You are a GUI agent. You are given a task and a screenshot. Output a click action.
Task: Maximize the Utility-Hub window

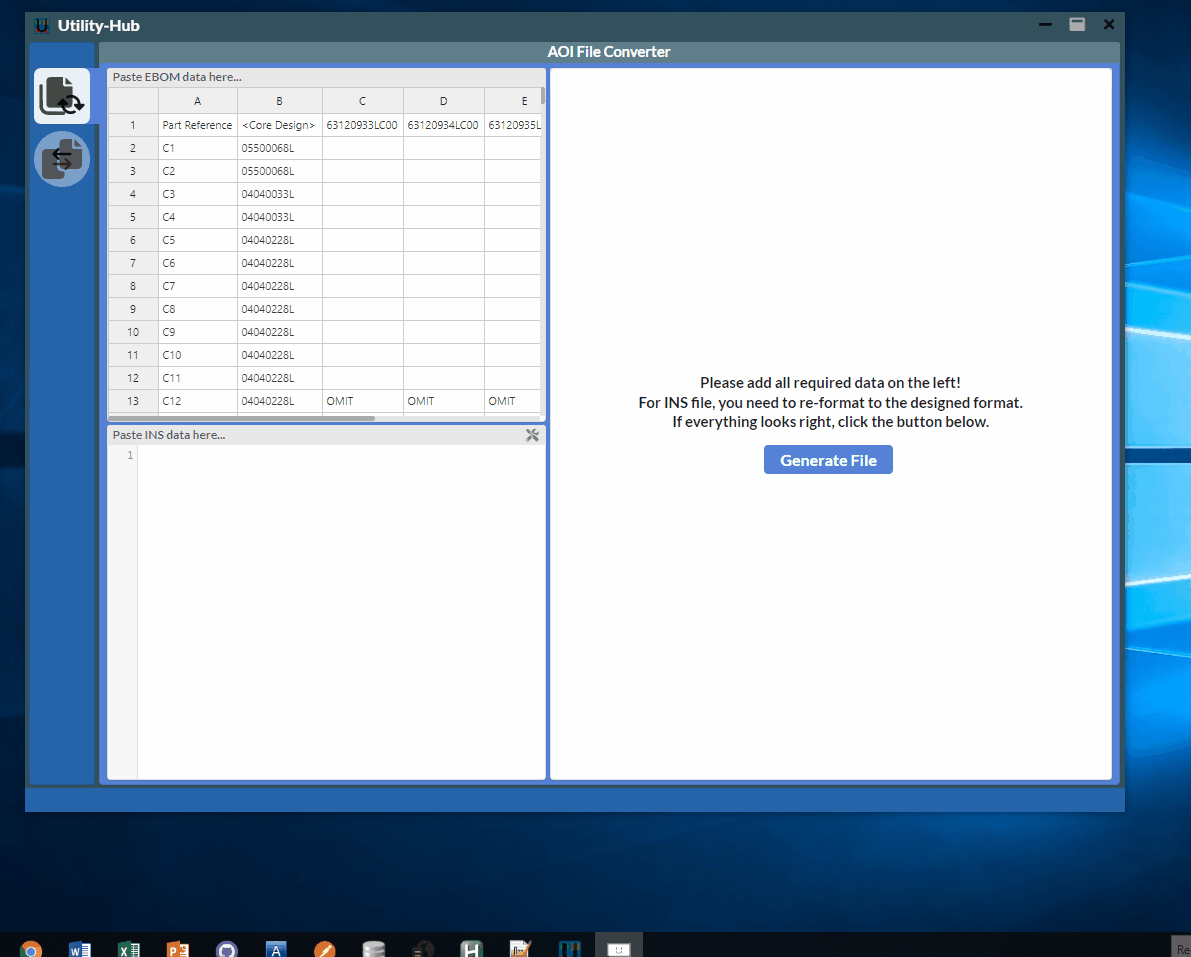pyautogui.click(x=1077, y=24)
